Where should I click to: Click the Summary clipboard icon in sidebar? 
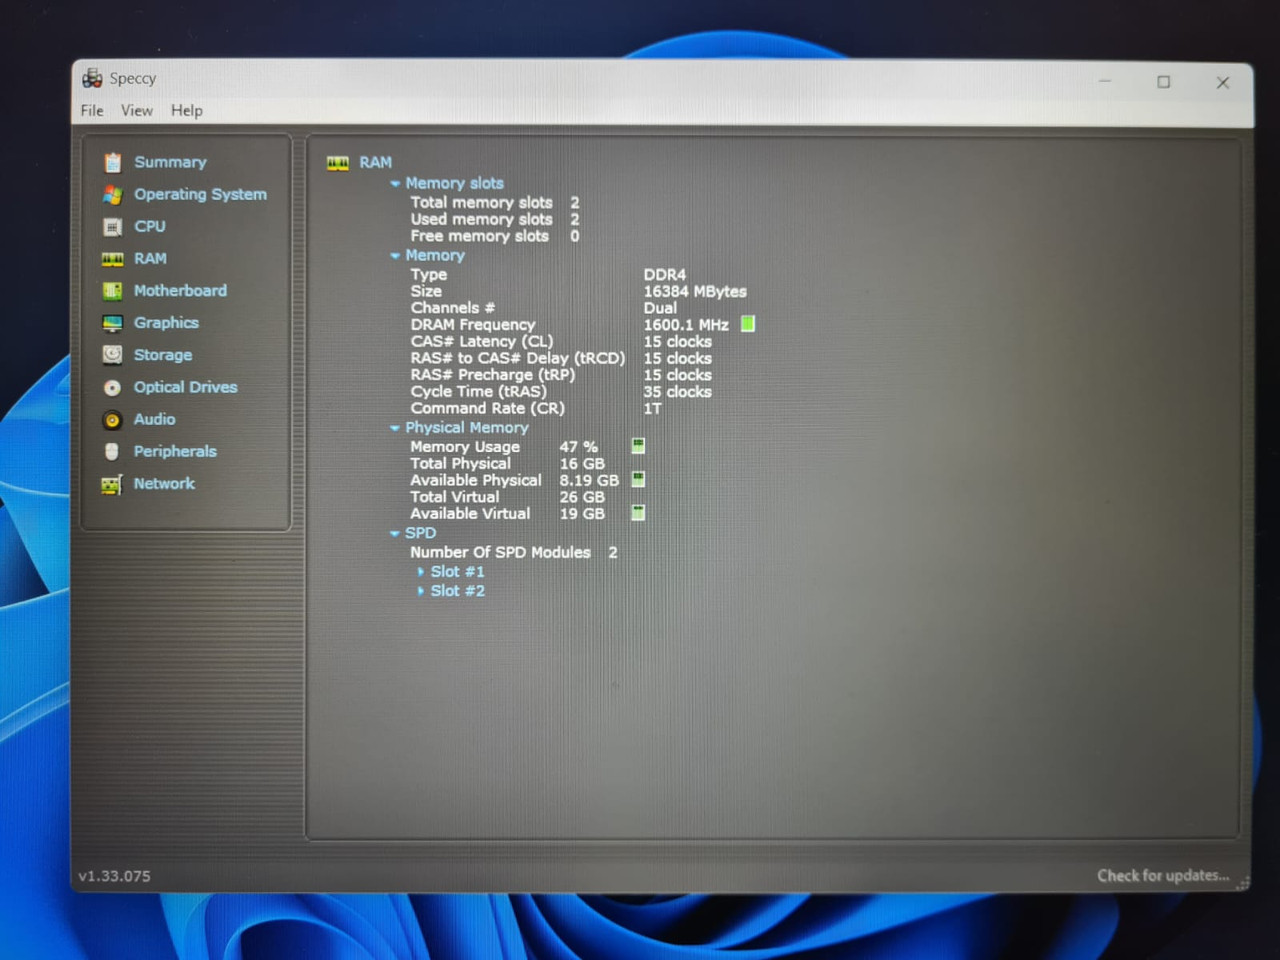(x=112, y=162)
